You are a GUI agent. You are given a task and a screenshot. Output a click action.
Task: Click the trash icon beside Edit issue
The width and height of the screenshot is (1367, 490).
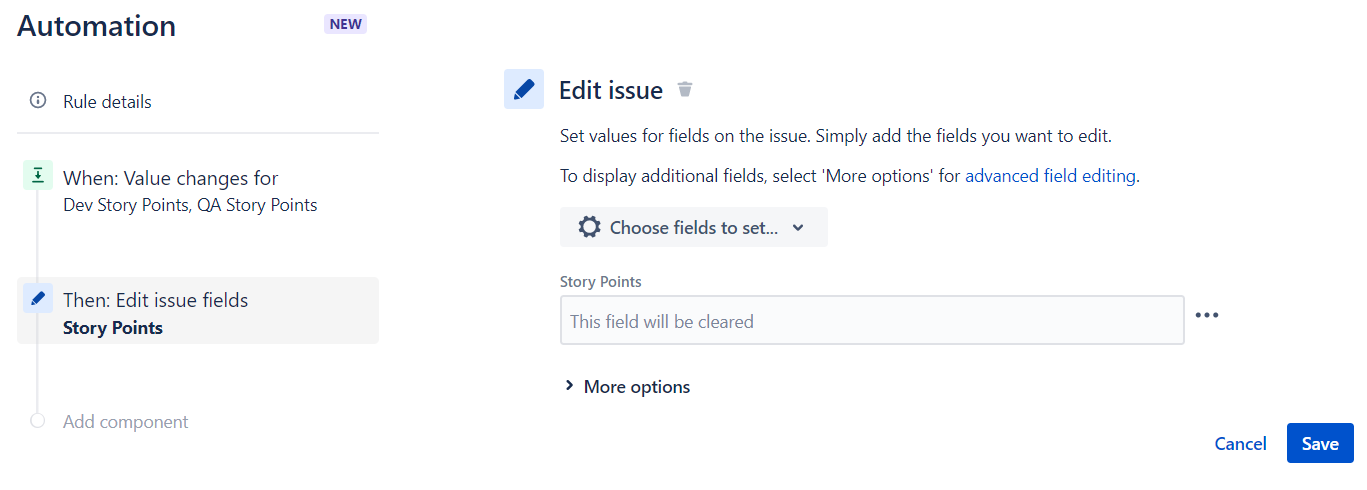685,90
